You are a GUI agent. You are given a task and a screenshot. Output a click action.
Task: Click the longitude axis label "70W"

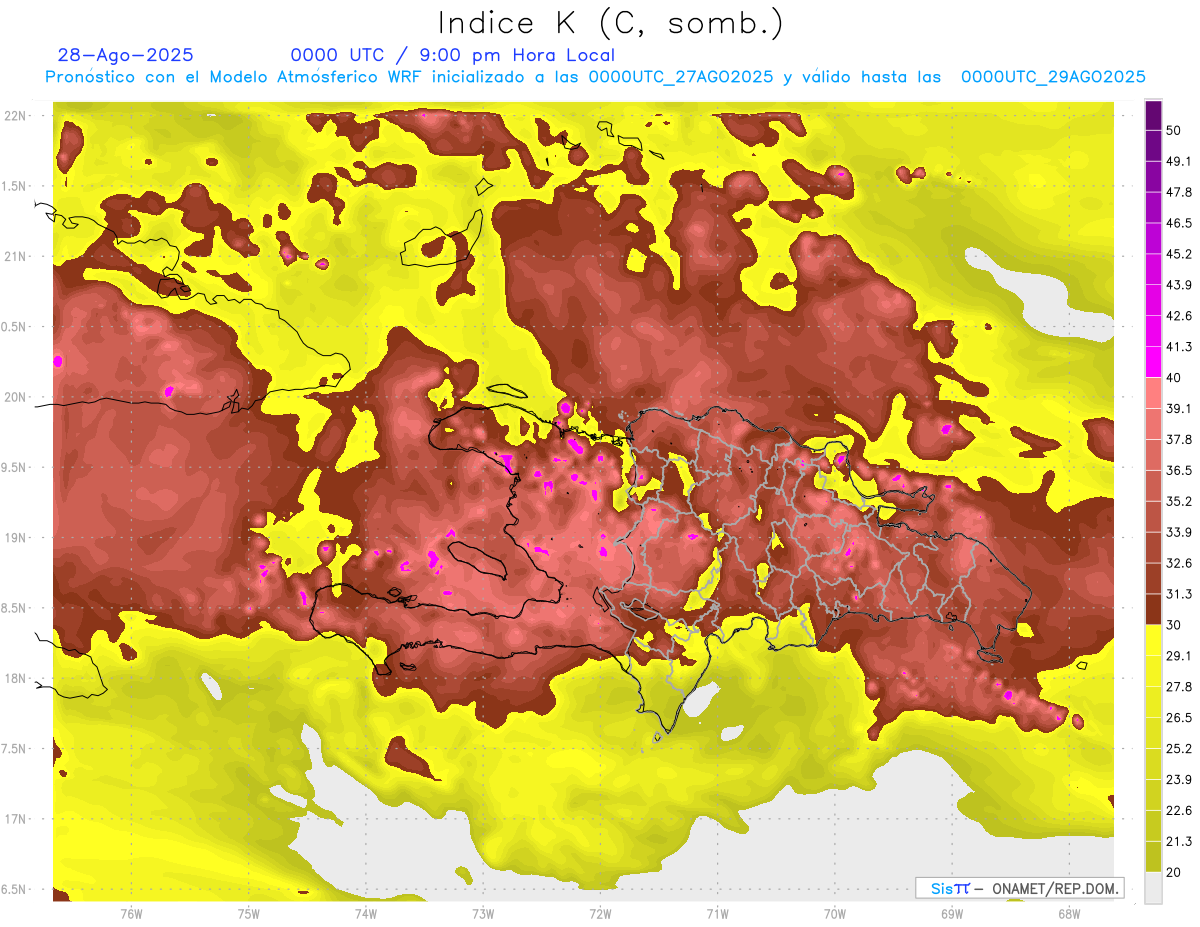[x=835, y=914]
